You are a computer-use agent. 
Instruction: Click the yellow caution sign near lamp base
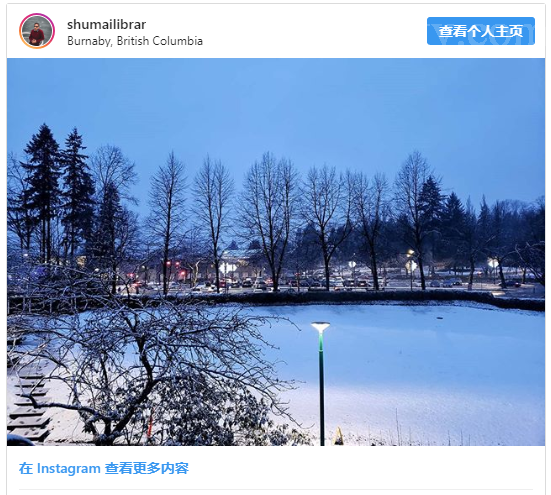(x=338, y=436)
